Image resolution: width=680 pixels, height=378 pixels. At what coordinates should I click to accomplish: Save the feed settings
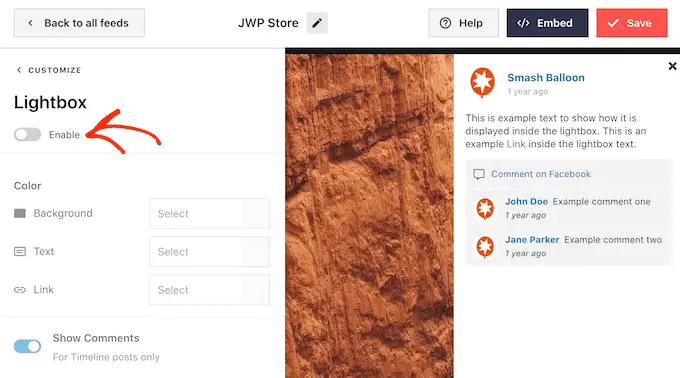click(631, 23)
